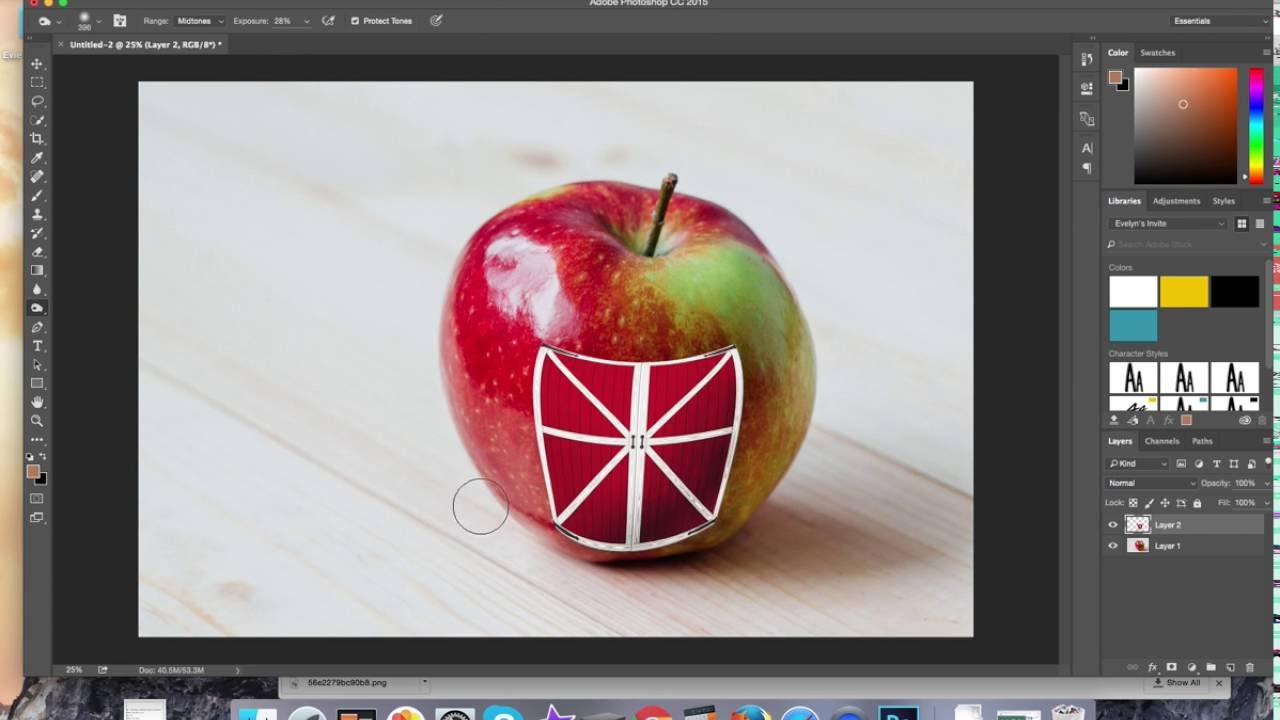This screenshot has width=1280, height=720.
Task: Select the Clone Stamp tool
Action: 37,214
